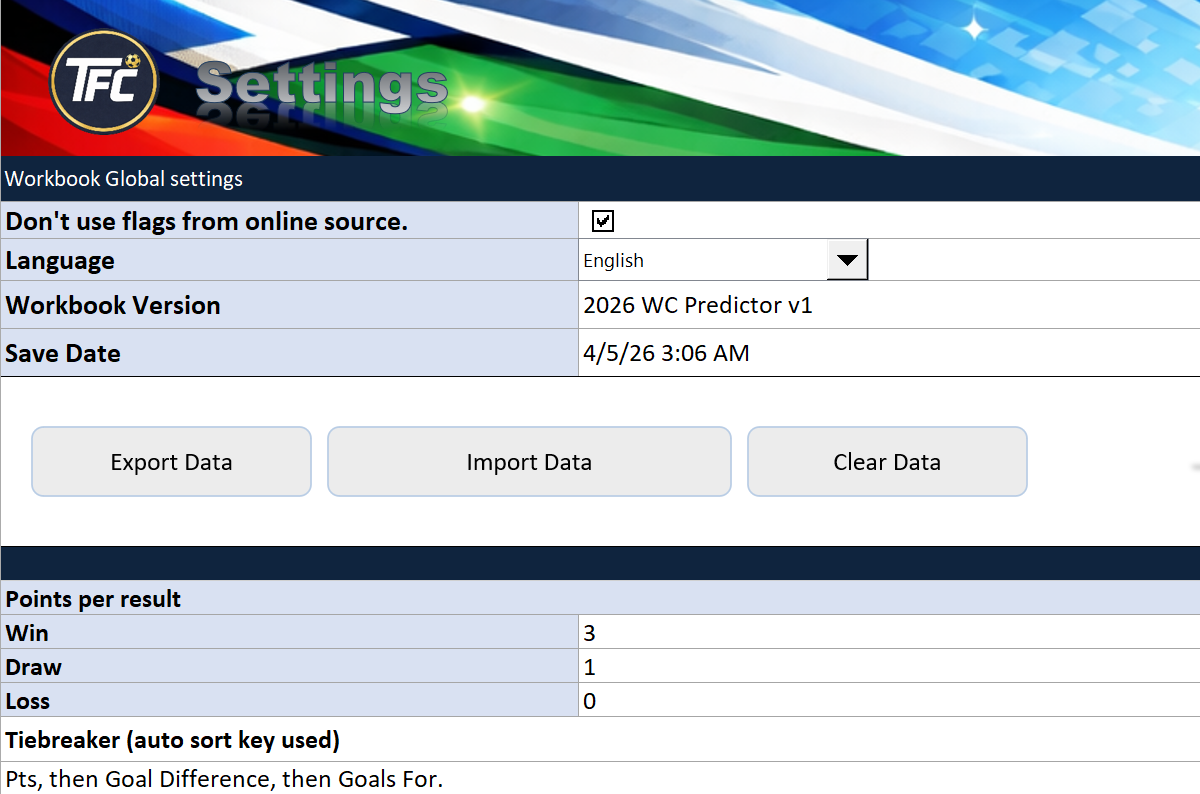Viewport: 1200px width, 794px height.
Task: Click the Language dropdown arrow
Action: [x=848, y=260]
